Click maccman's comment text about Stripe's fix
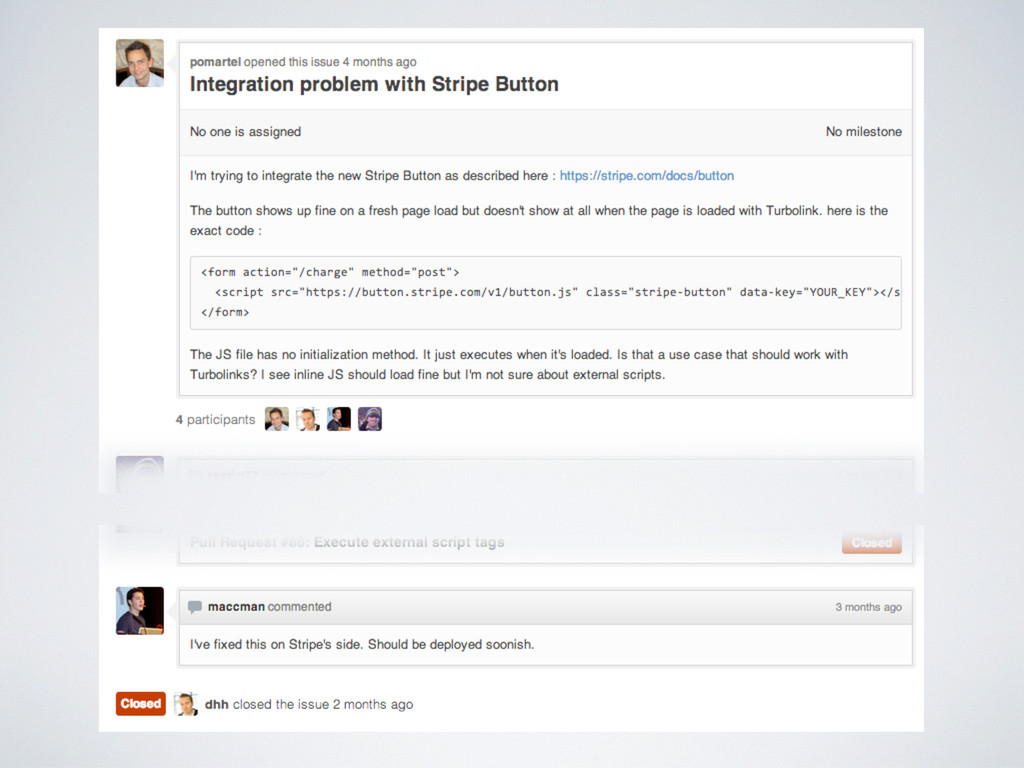1024x768 pixels. [x=362, y=645]
